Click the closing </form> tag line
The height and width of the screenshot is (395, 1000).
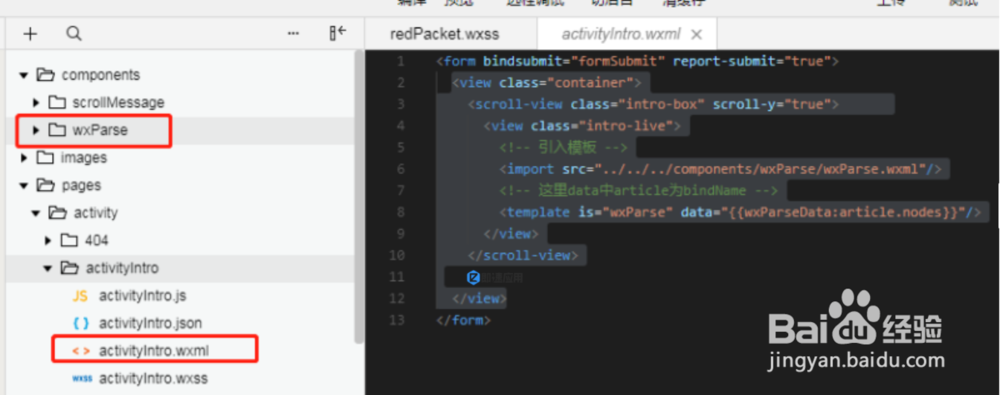(464, 320)
